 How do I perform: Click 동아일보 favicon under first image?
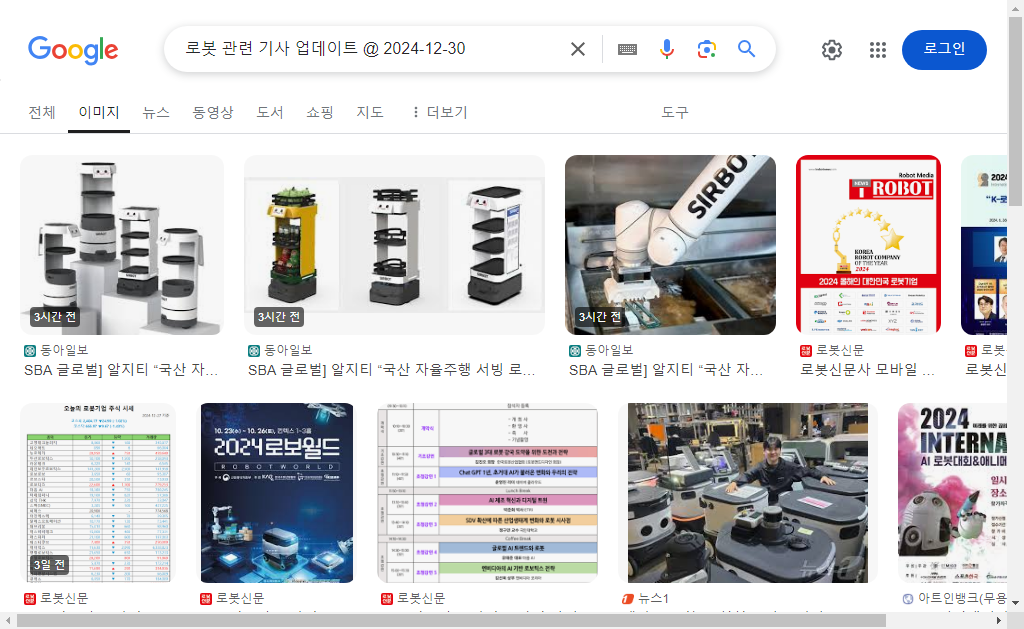pyautogui.click(x=30, y=351)
